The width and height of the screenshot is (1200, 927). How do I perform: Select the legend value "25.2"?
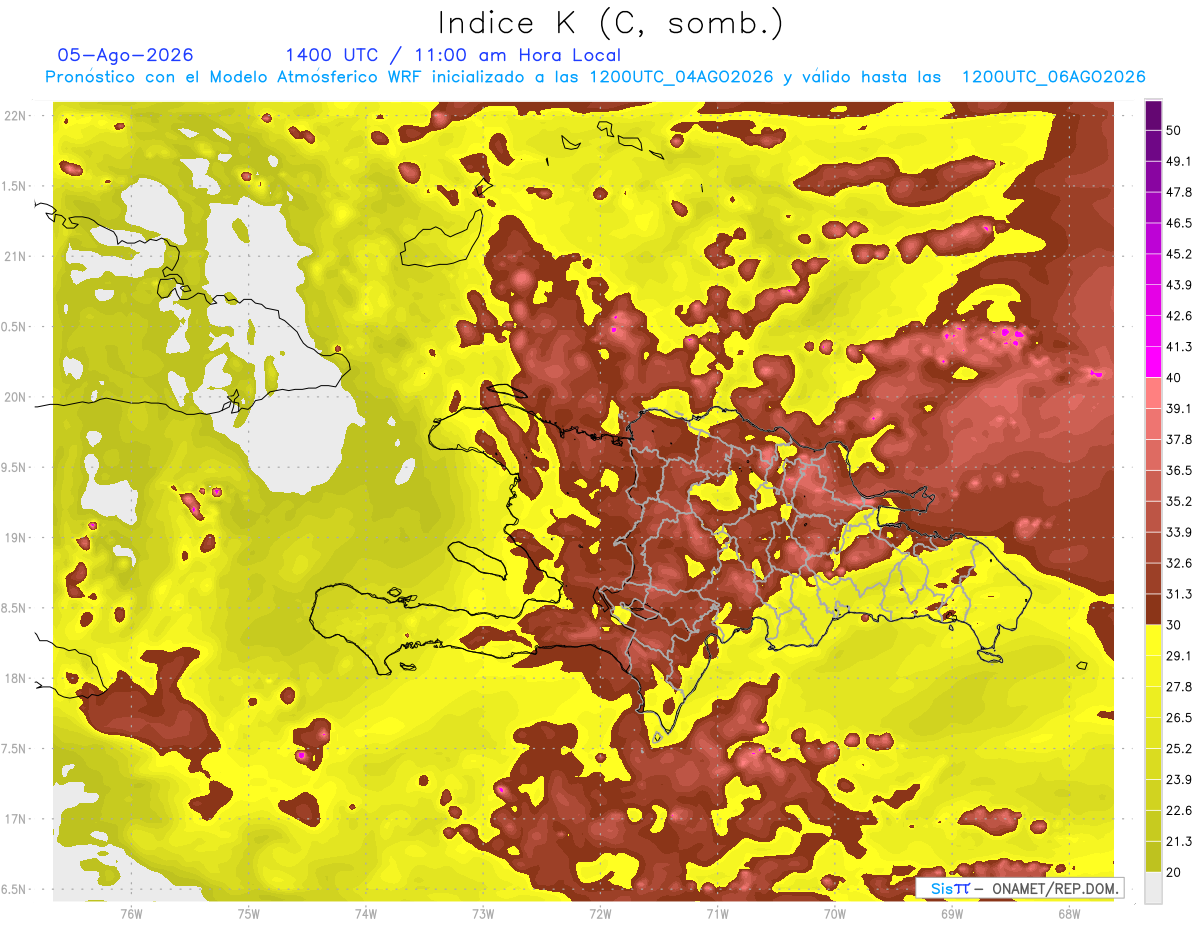(x=1179, y=749)
